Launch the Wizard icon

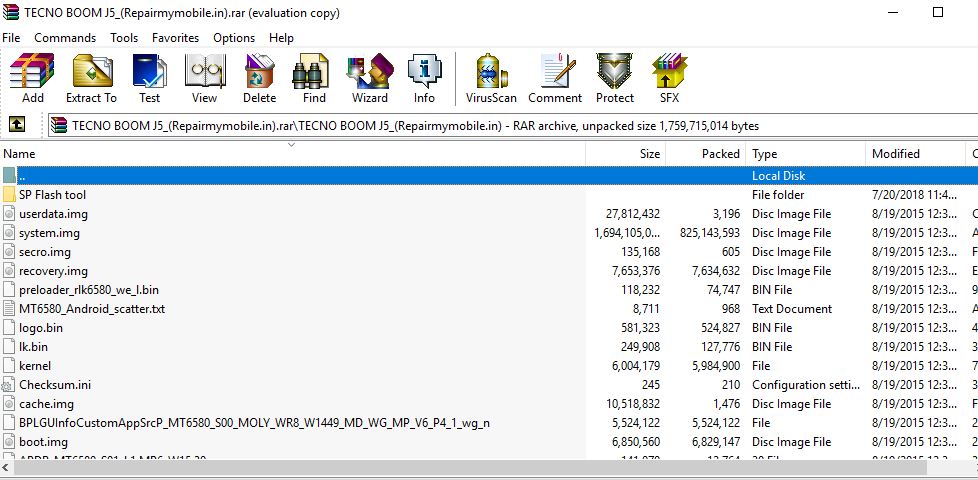point(370,79)
